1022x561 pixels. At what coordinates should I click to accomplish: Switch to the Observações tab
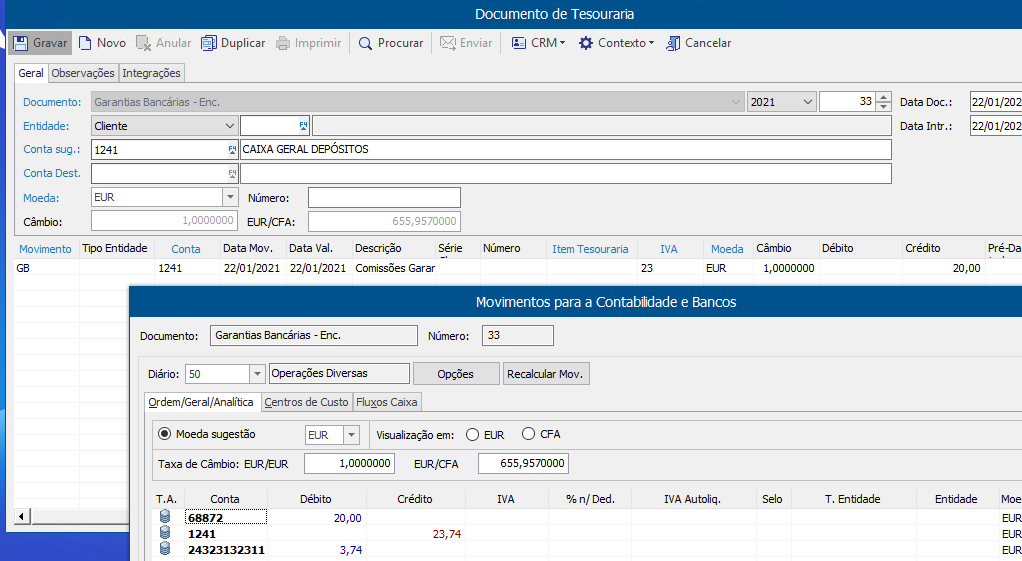[x=83, y=73]
